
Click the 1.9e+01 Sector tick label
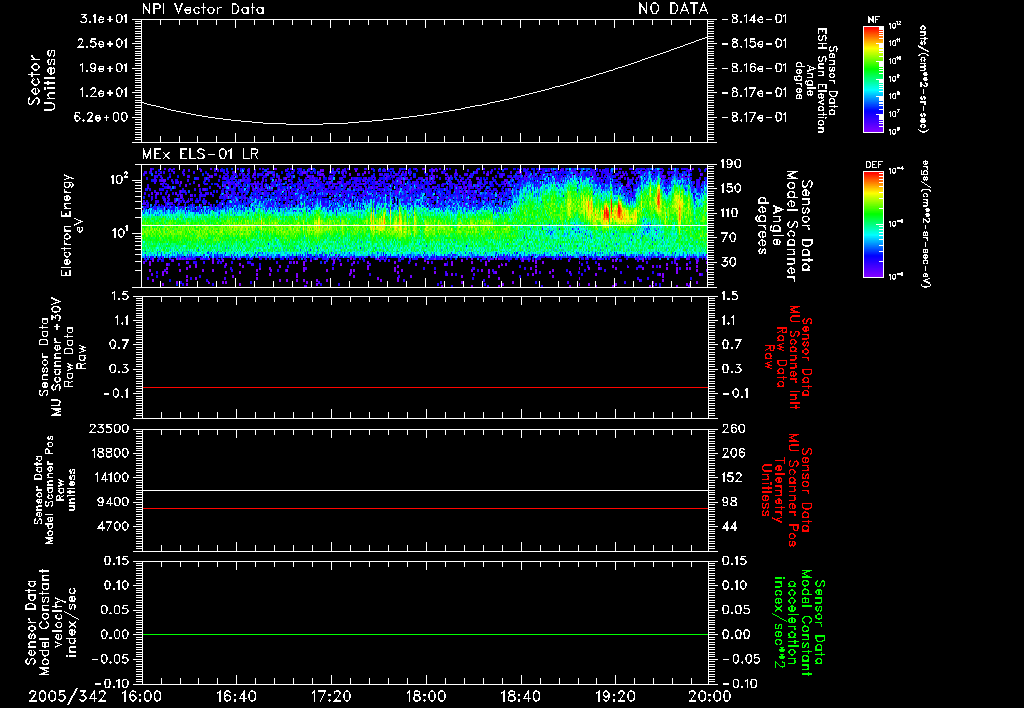(104, 68)
